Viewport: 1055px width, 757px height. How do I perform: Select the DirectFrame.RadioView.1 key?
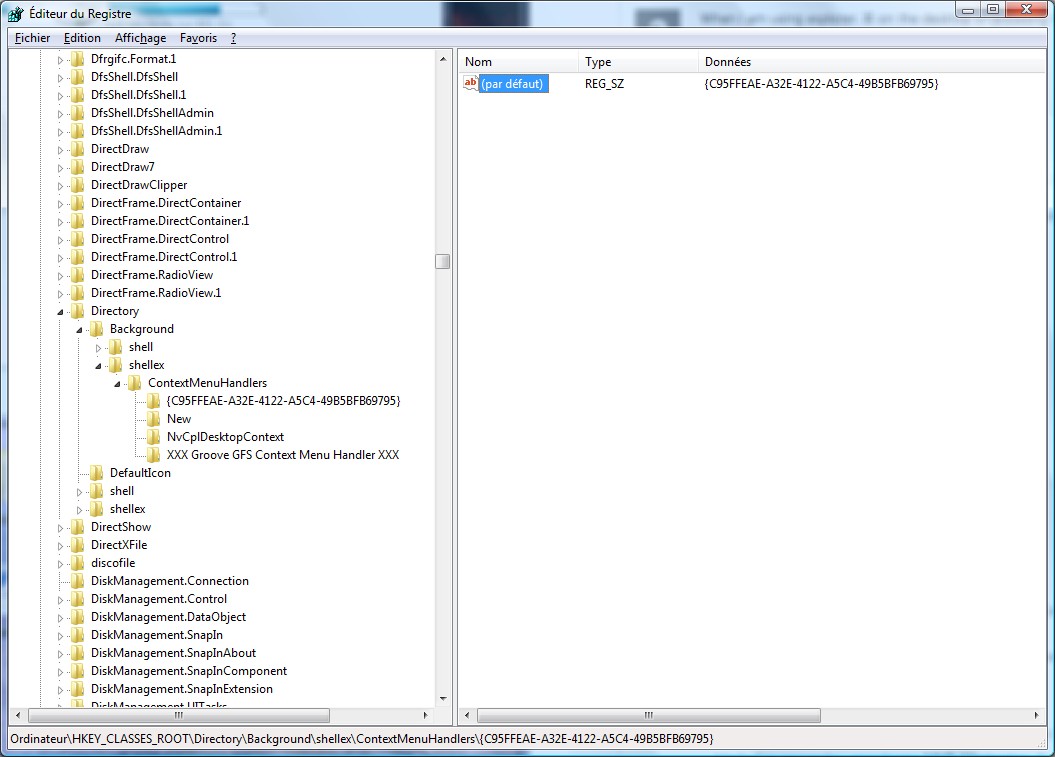pos(156,293)
